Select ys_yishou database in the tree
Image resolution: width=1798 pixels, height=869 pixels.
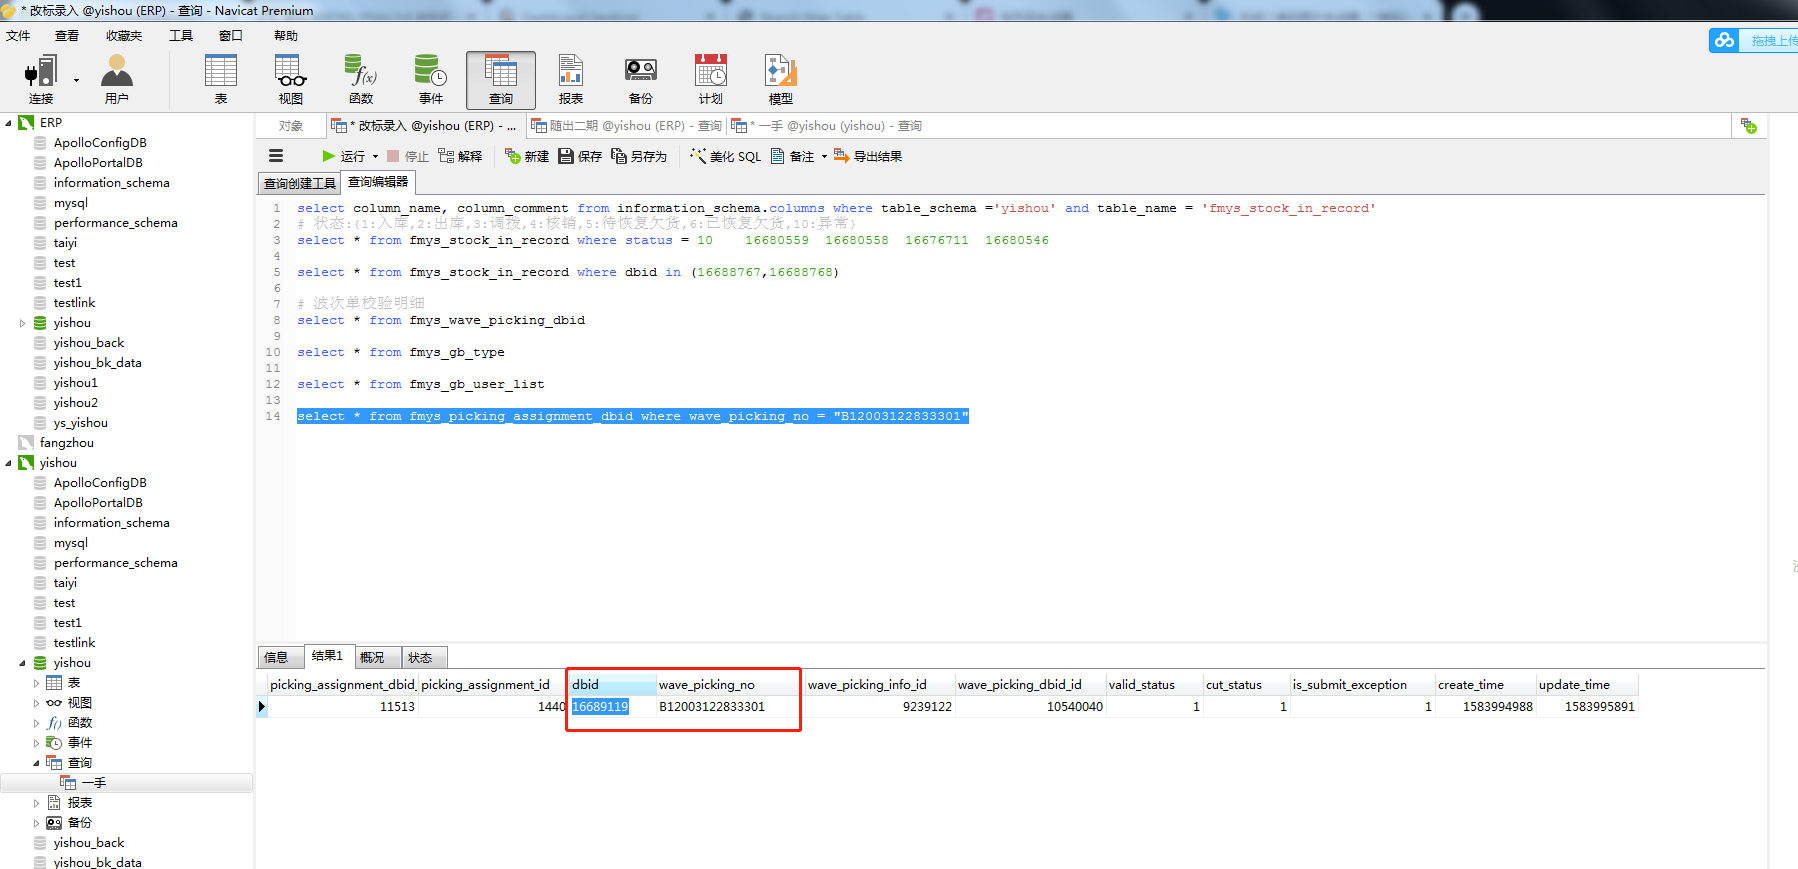coord(81,423)
